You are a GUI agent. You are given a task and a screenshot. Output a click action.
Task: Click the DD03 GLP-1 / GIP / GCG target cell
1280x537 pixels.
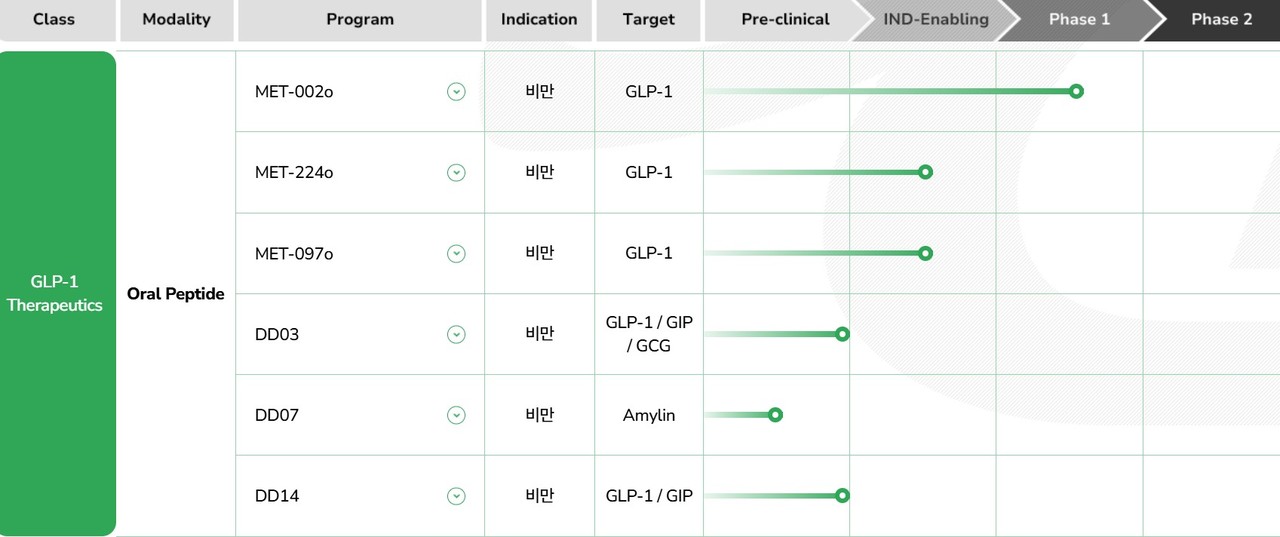point(649,334)
